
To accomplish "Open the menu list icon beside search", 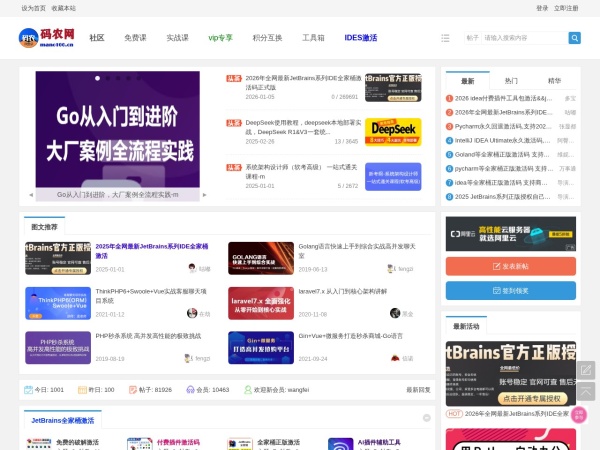I will (x=445, y=38).
